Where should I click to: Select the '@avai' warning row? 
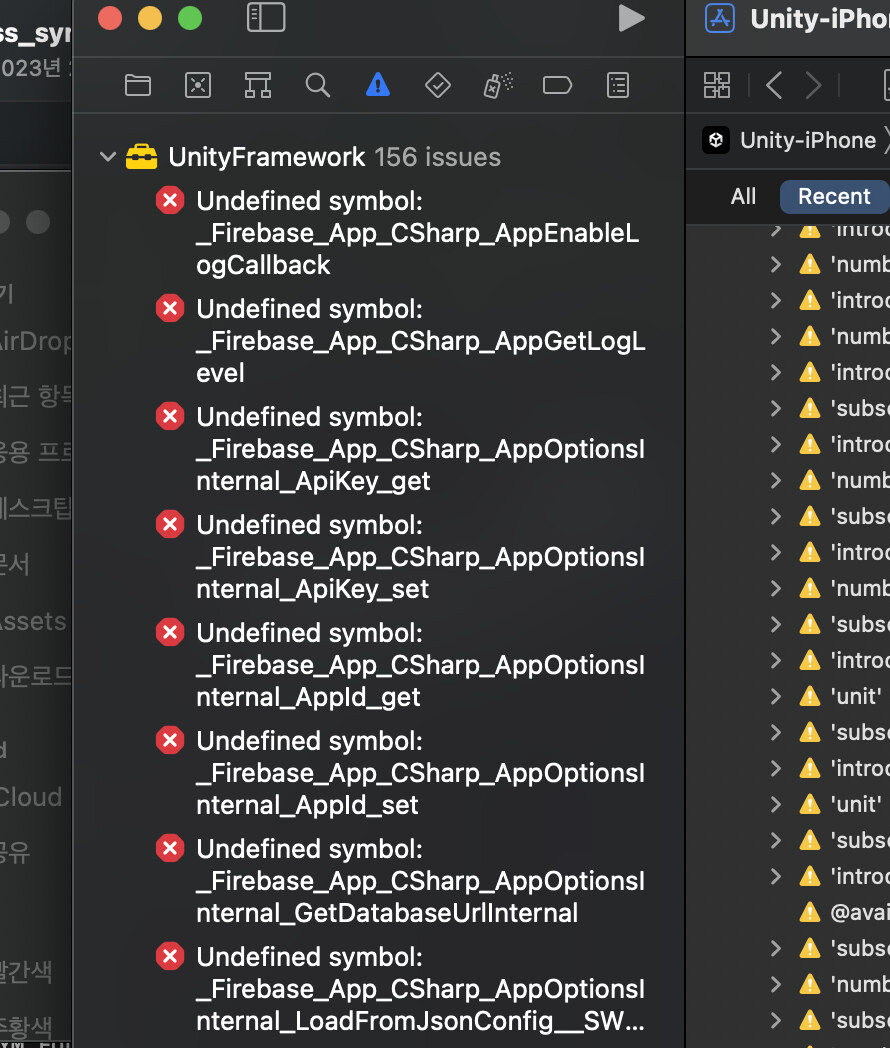845,912
